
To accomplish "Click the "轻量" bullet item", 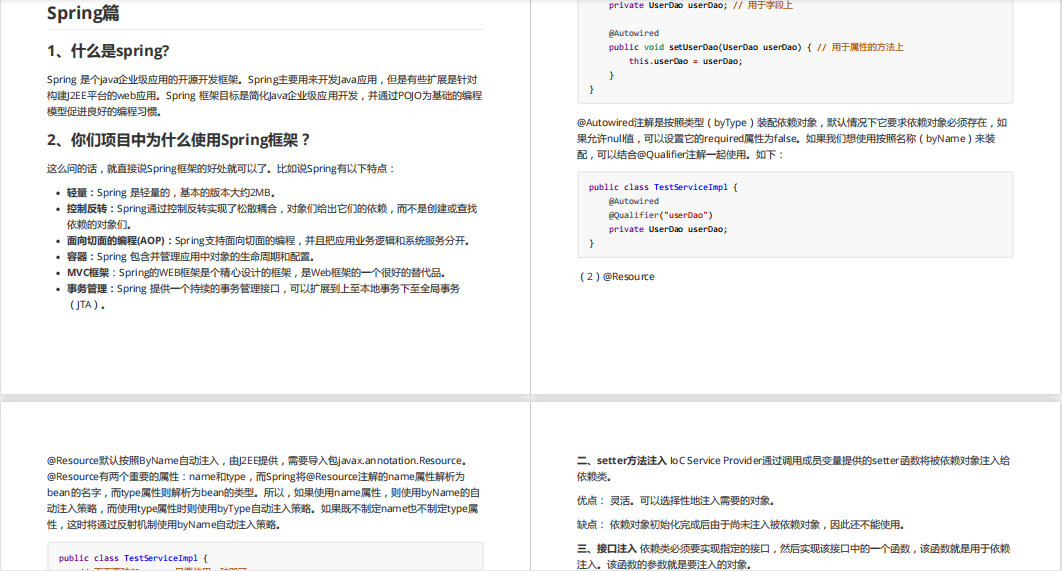I will (171, 192).
